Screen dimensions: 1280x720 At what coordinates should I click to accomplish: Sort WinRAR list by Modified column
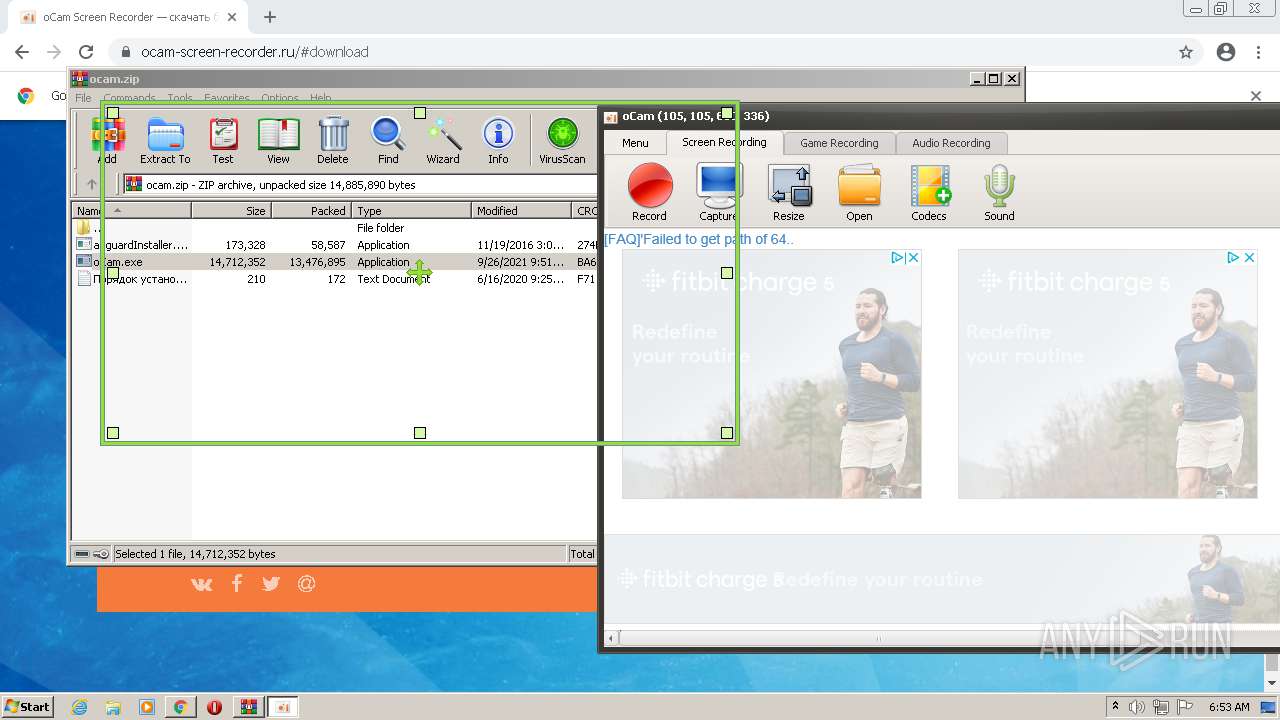[521, 211]
